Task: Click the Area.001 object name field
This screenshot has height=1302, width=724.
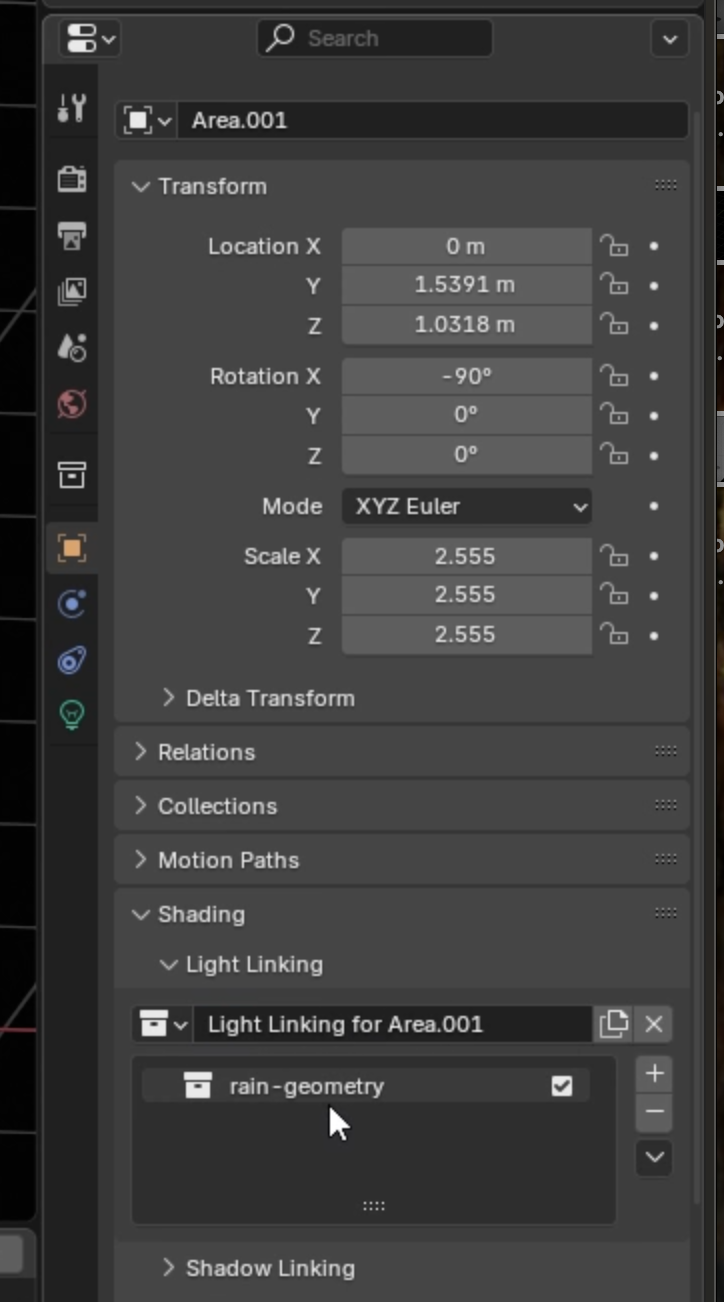Action: (432, 120)
